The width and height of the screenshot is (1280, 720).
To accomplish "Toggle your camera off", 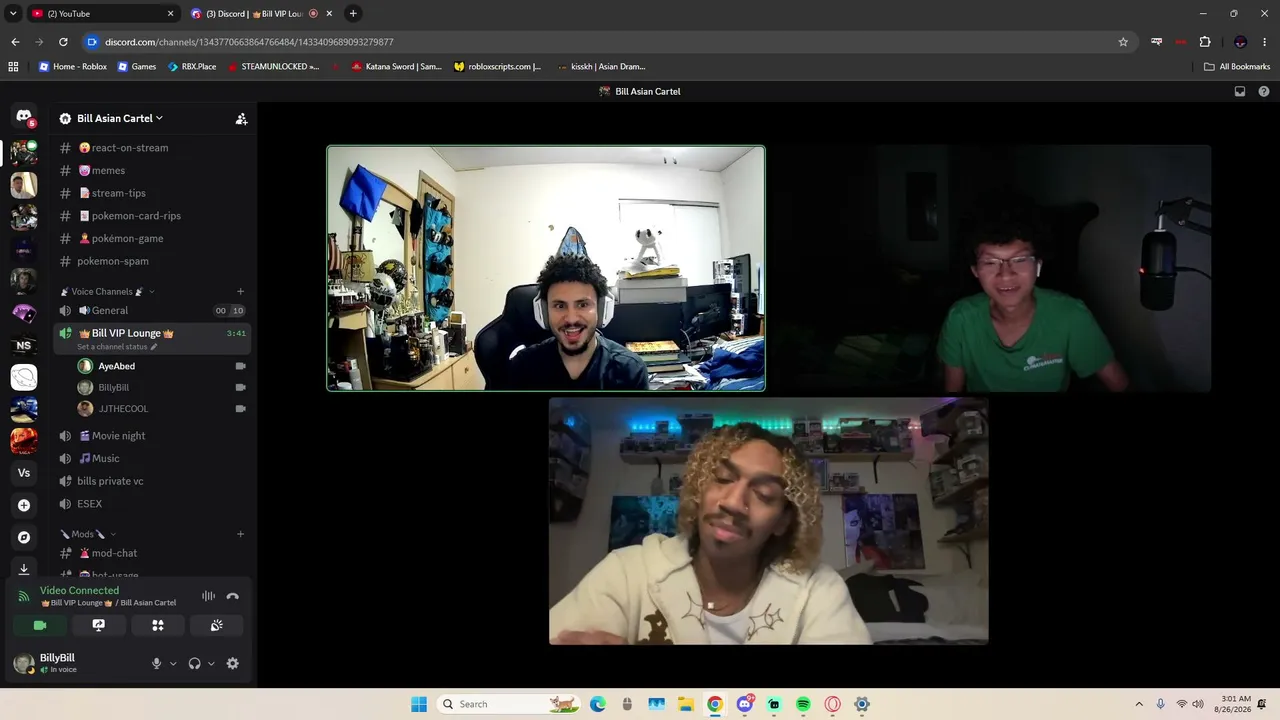I will point(40,625).
